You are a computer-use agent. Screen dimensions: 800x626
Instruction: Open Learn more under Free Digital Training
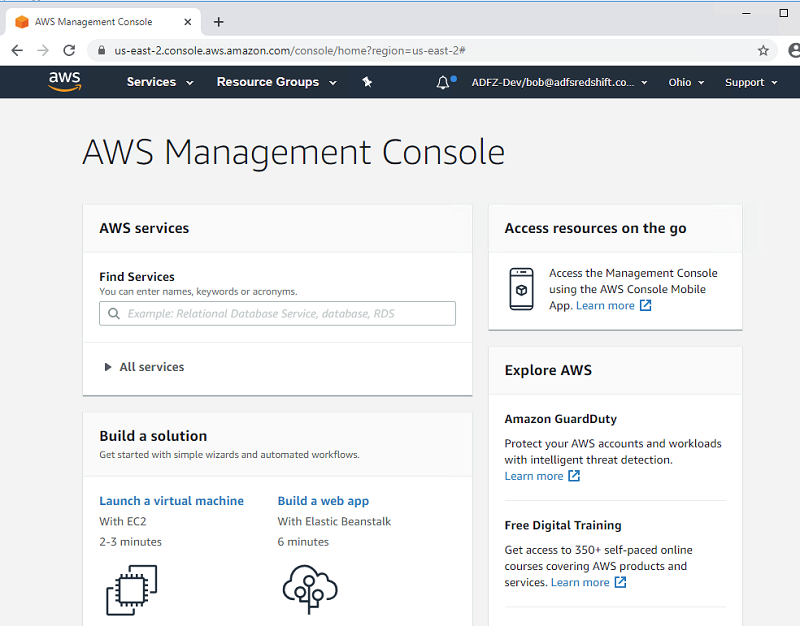click(x=580, y=582)
